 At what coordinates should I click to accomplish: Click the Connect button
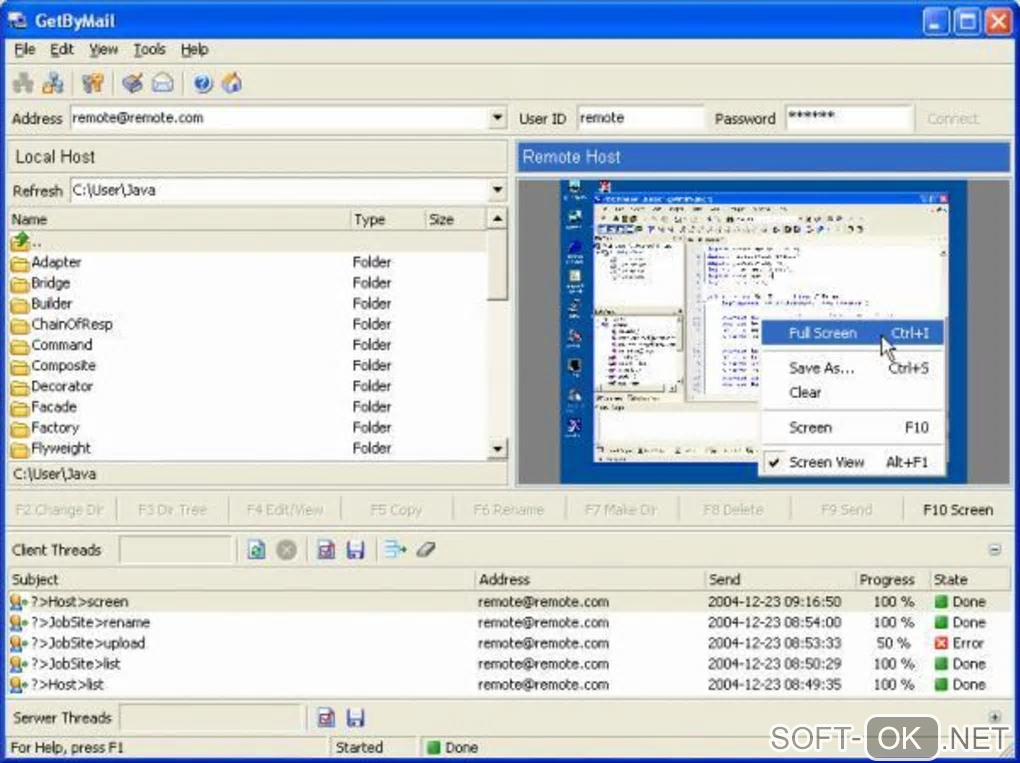pyautogui.click(x=952, y=119)
